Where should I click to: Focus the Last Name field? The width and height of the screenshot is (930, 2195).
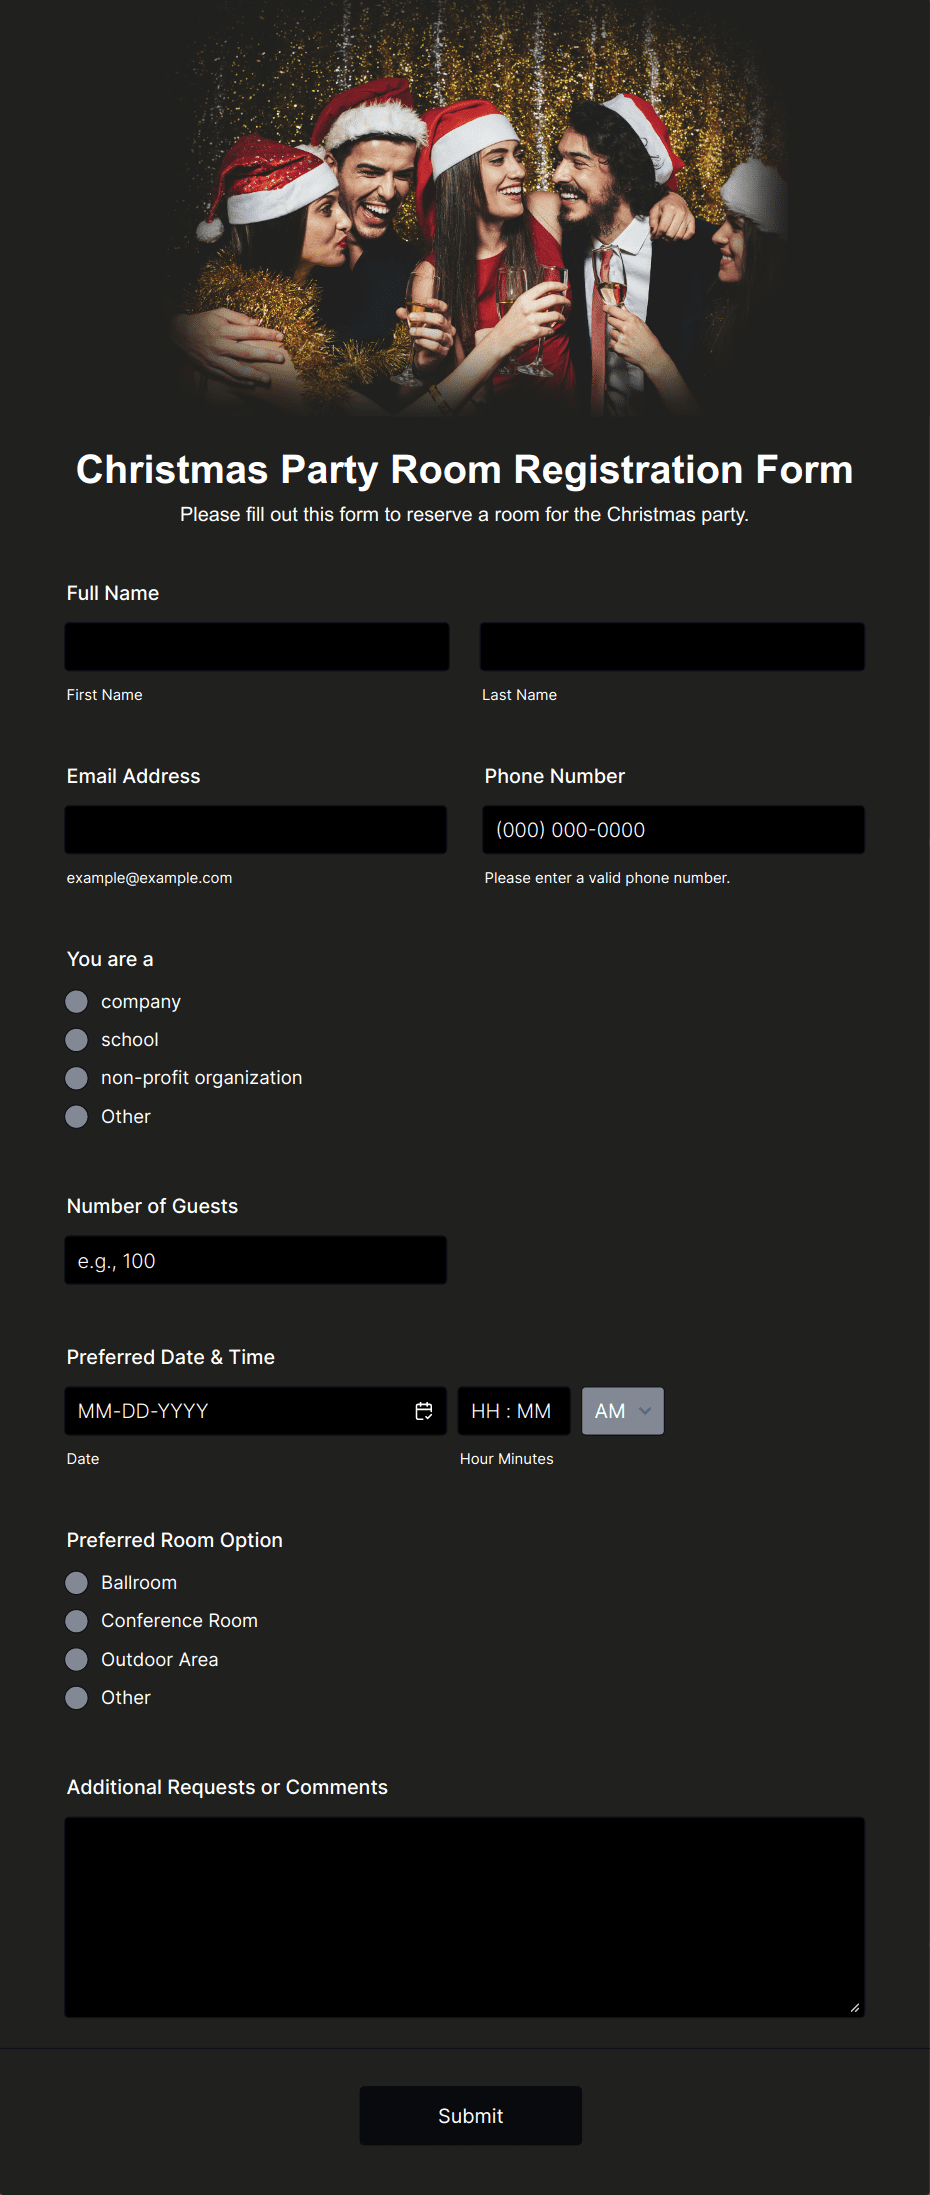point(672,647)
